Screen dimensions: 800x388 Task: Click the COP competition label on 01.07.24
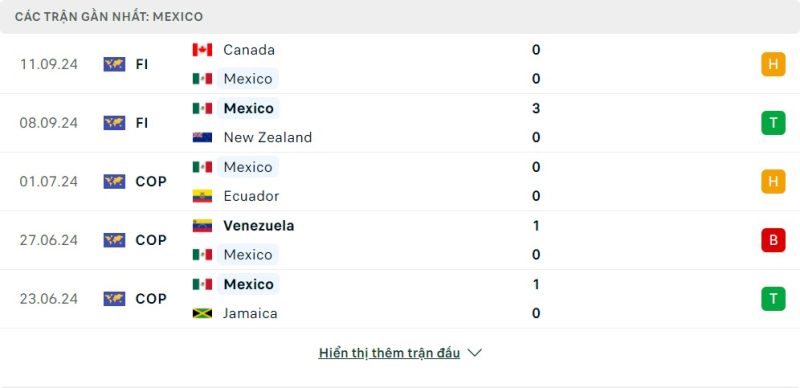(x=151, y=181)
